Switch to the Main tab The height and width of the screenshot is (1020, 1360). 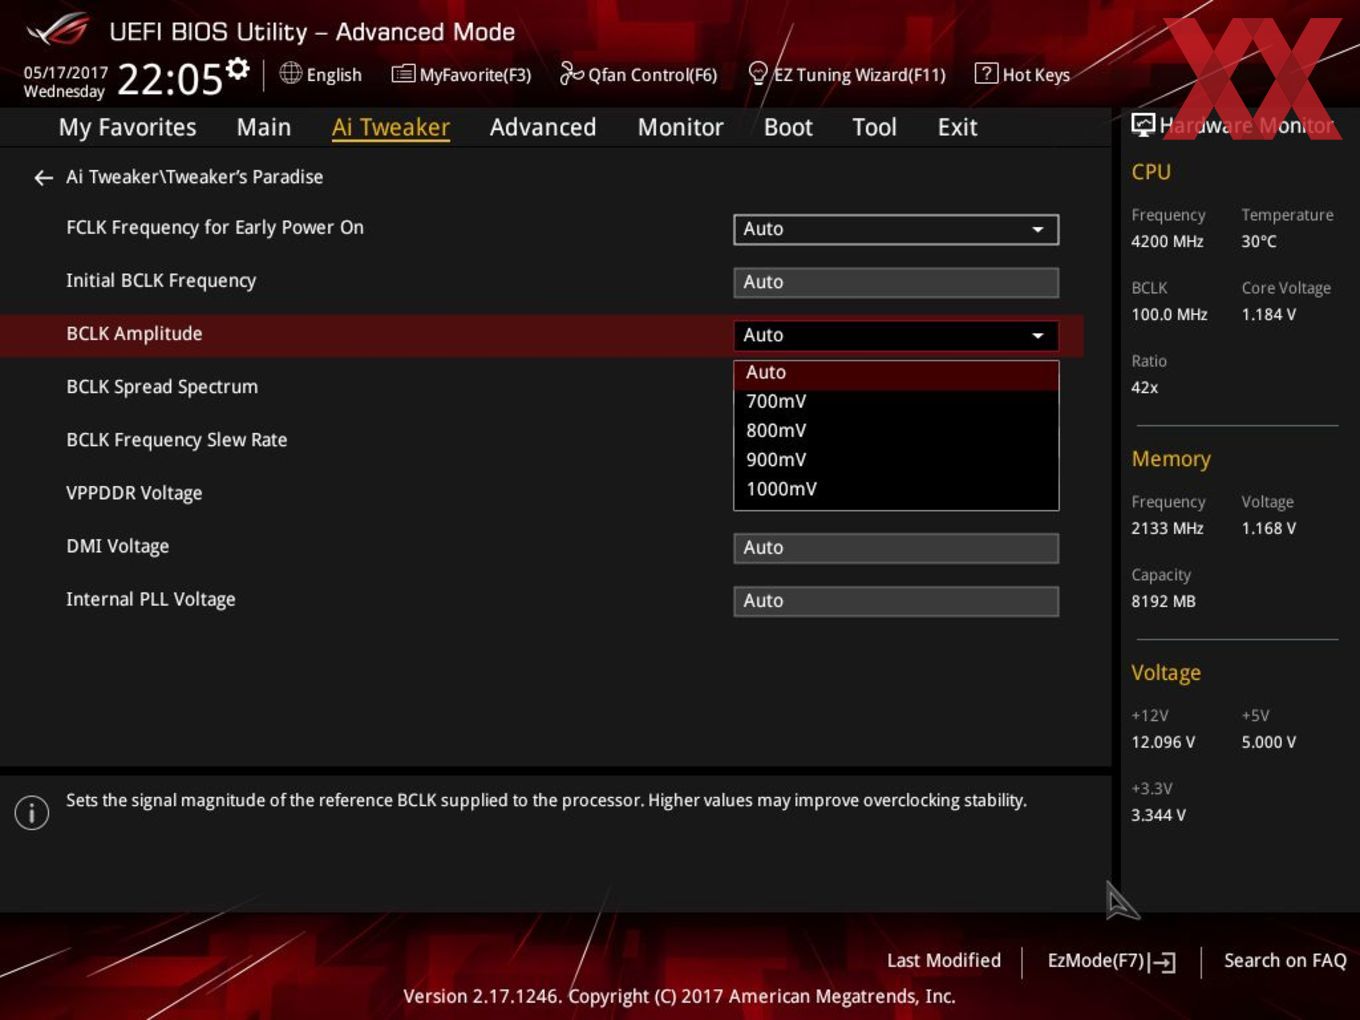[264, 127]
